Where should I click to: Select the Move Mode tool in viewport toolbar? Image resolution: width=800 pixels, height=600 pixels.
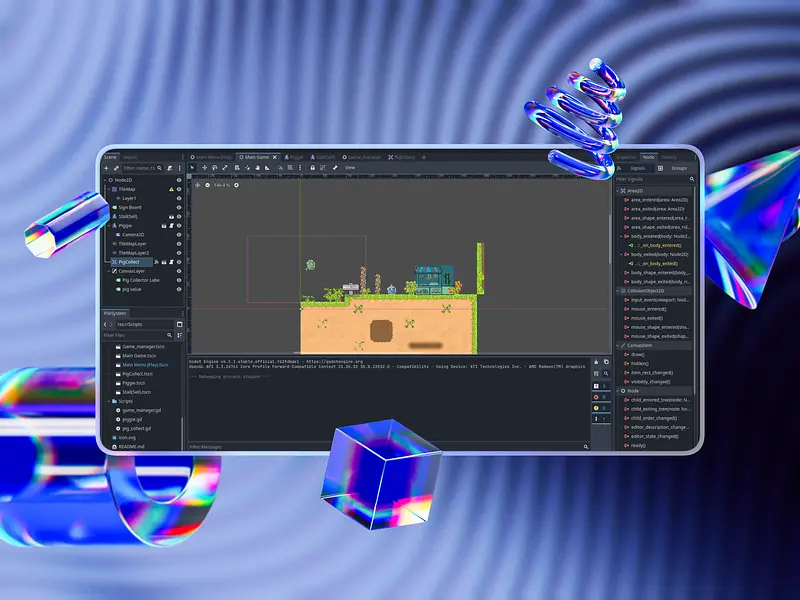pos(204,168)
